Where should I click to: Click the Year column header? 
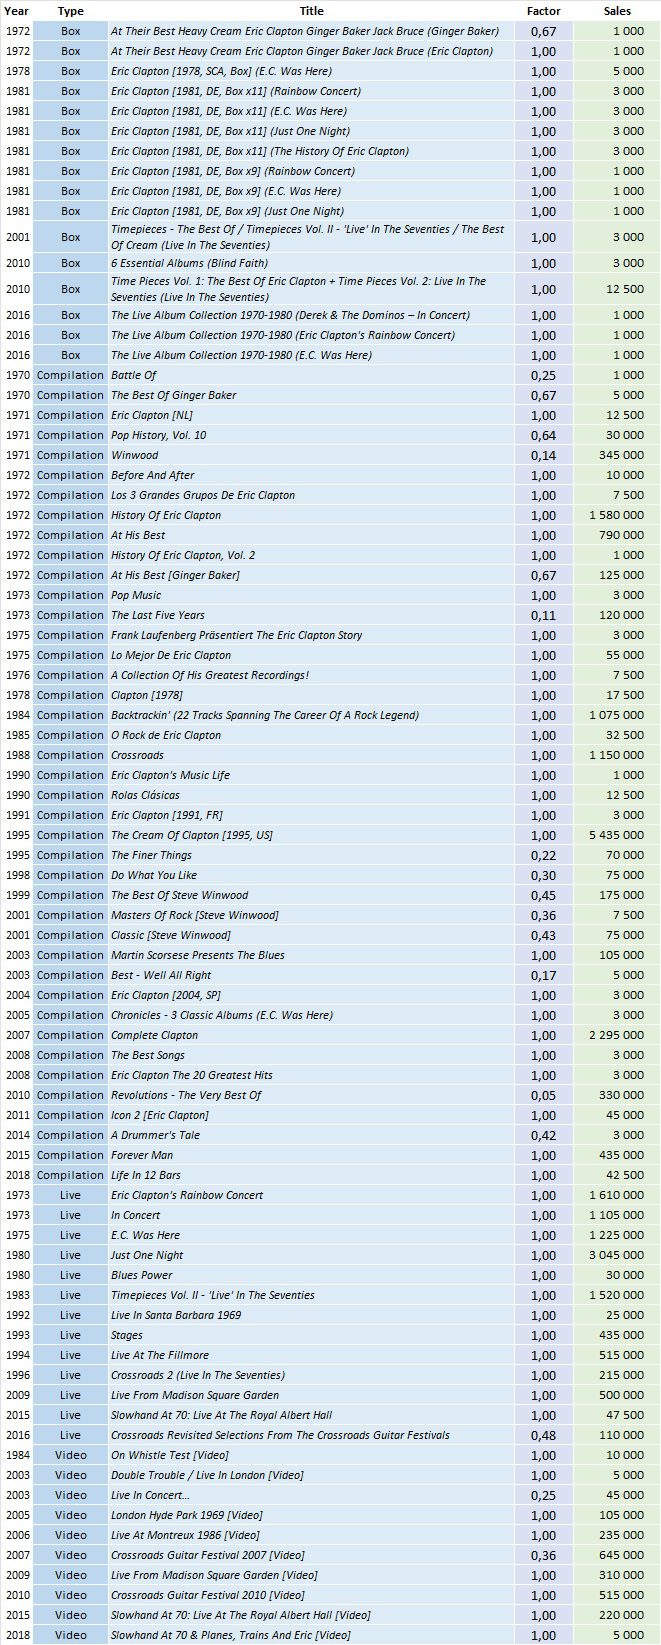(17, 11)
